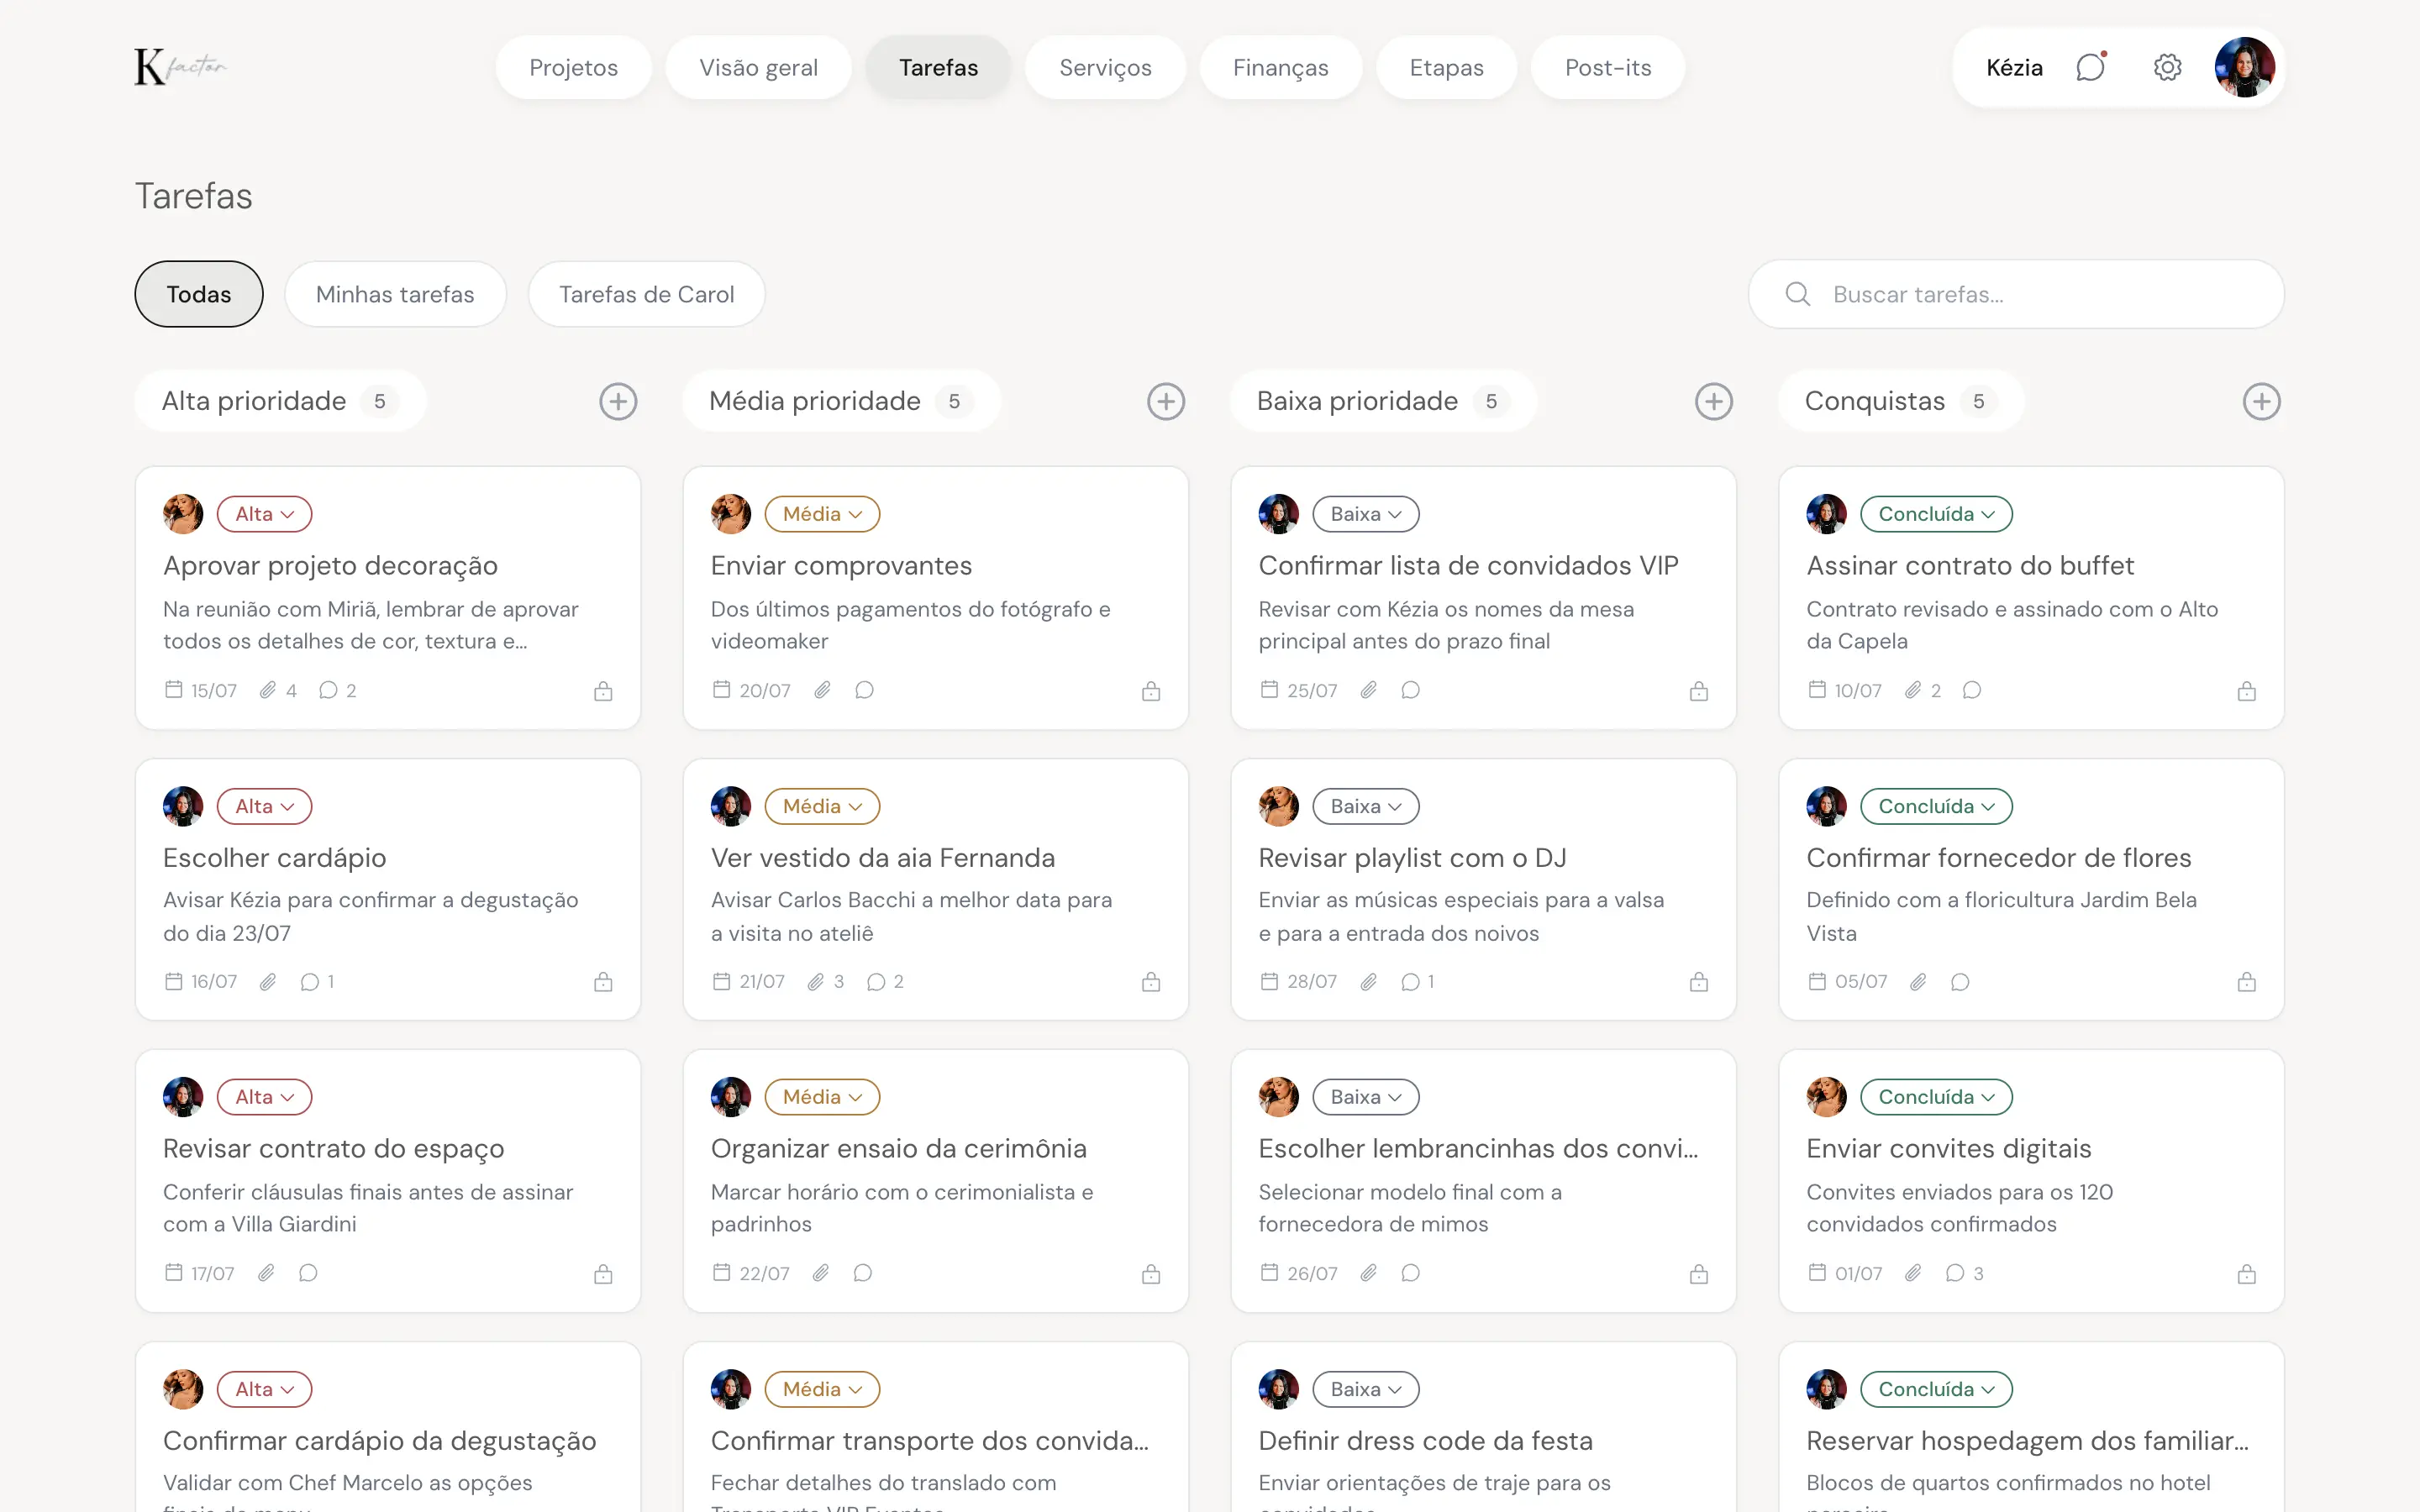
Task: Open Concluída dropdown on Assinar contrato do buffet
Action: (x=1936, y=514)
